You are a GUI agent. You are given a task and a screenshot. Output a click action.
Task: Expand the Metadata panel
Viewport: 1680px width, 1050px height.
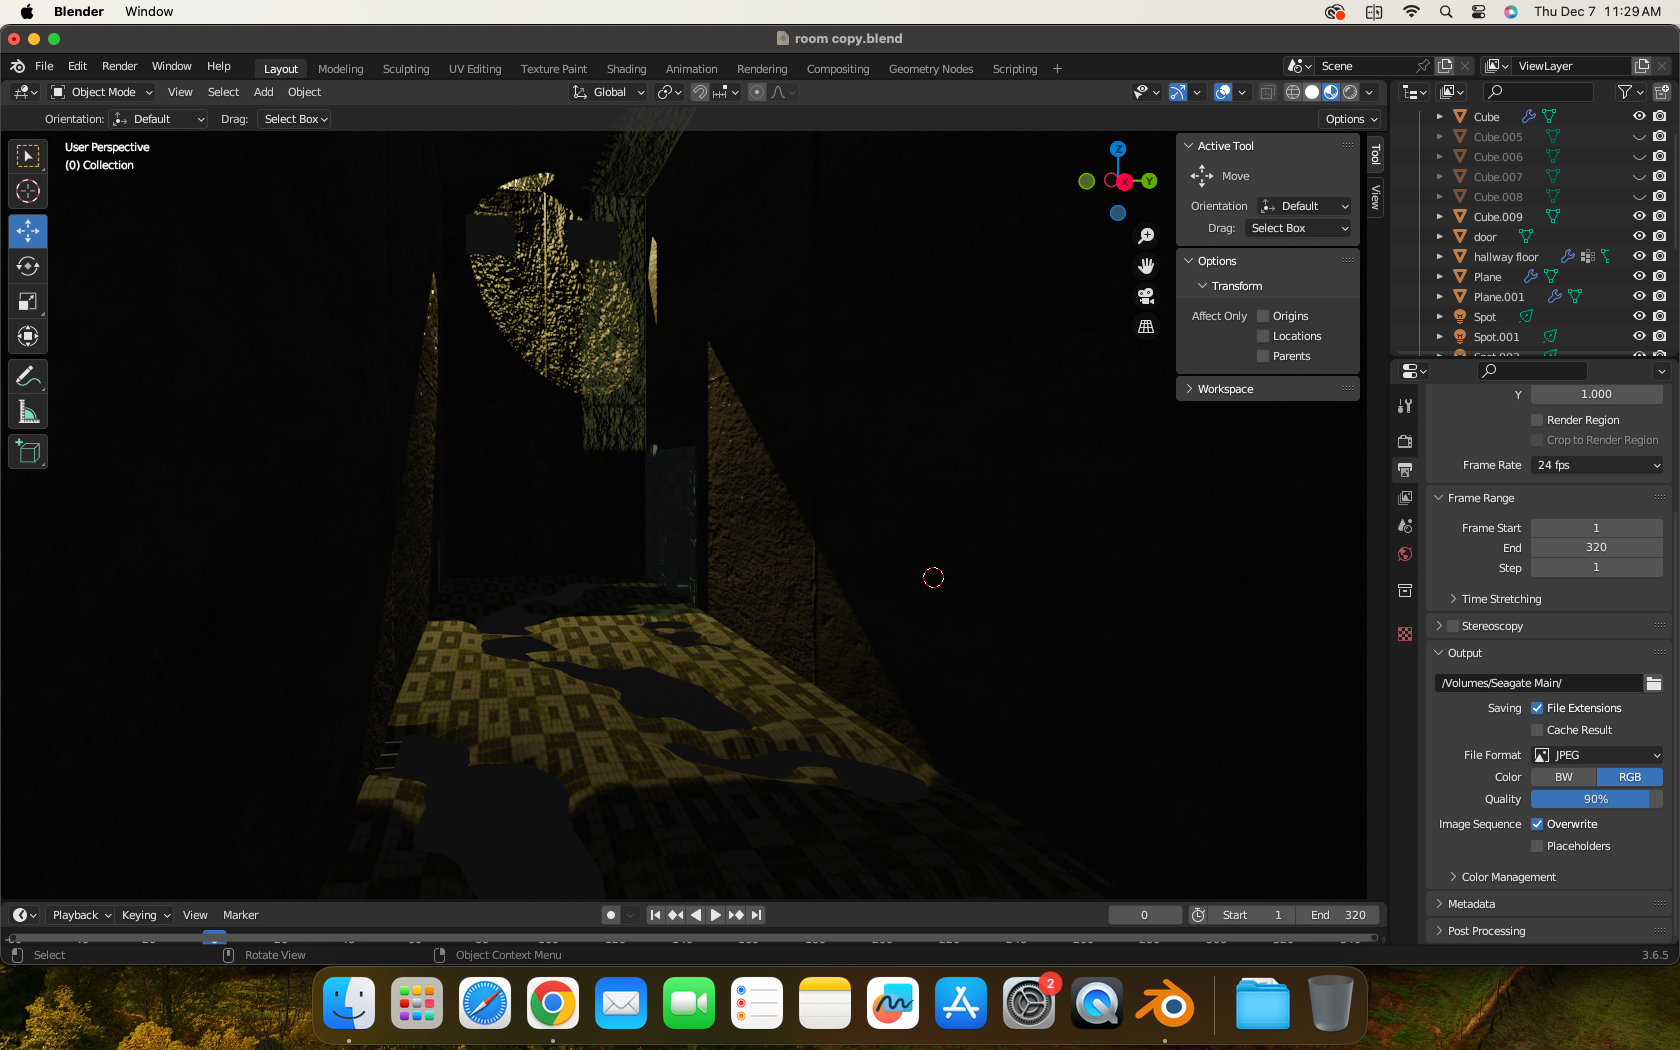[1470, 904]
